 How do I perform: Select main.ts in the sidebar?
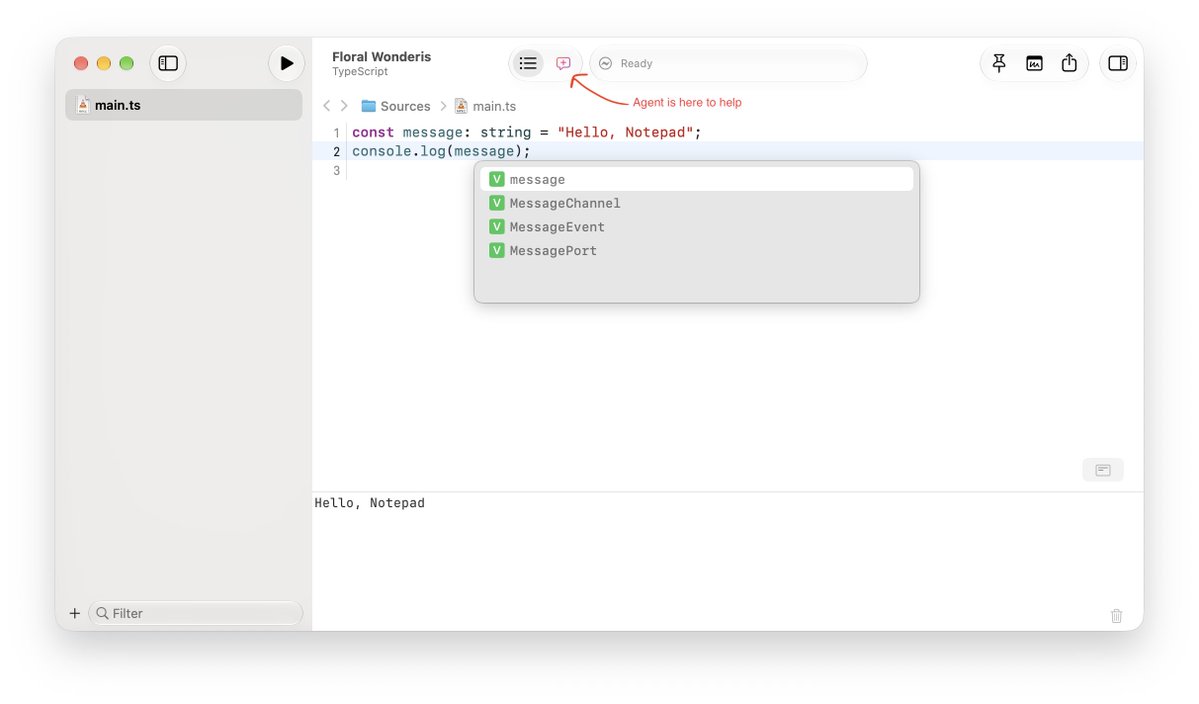coord(184,105)
